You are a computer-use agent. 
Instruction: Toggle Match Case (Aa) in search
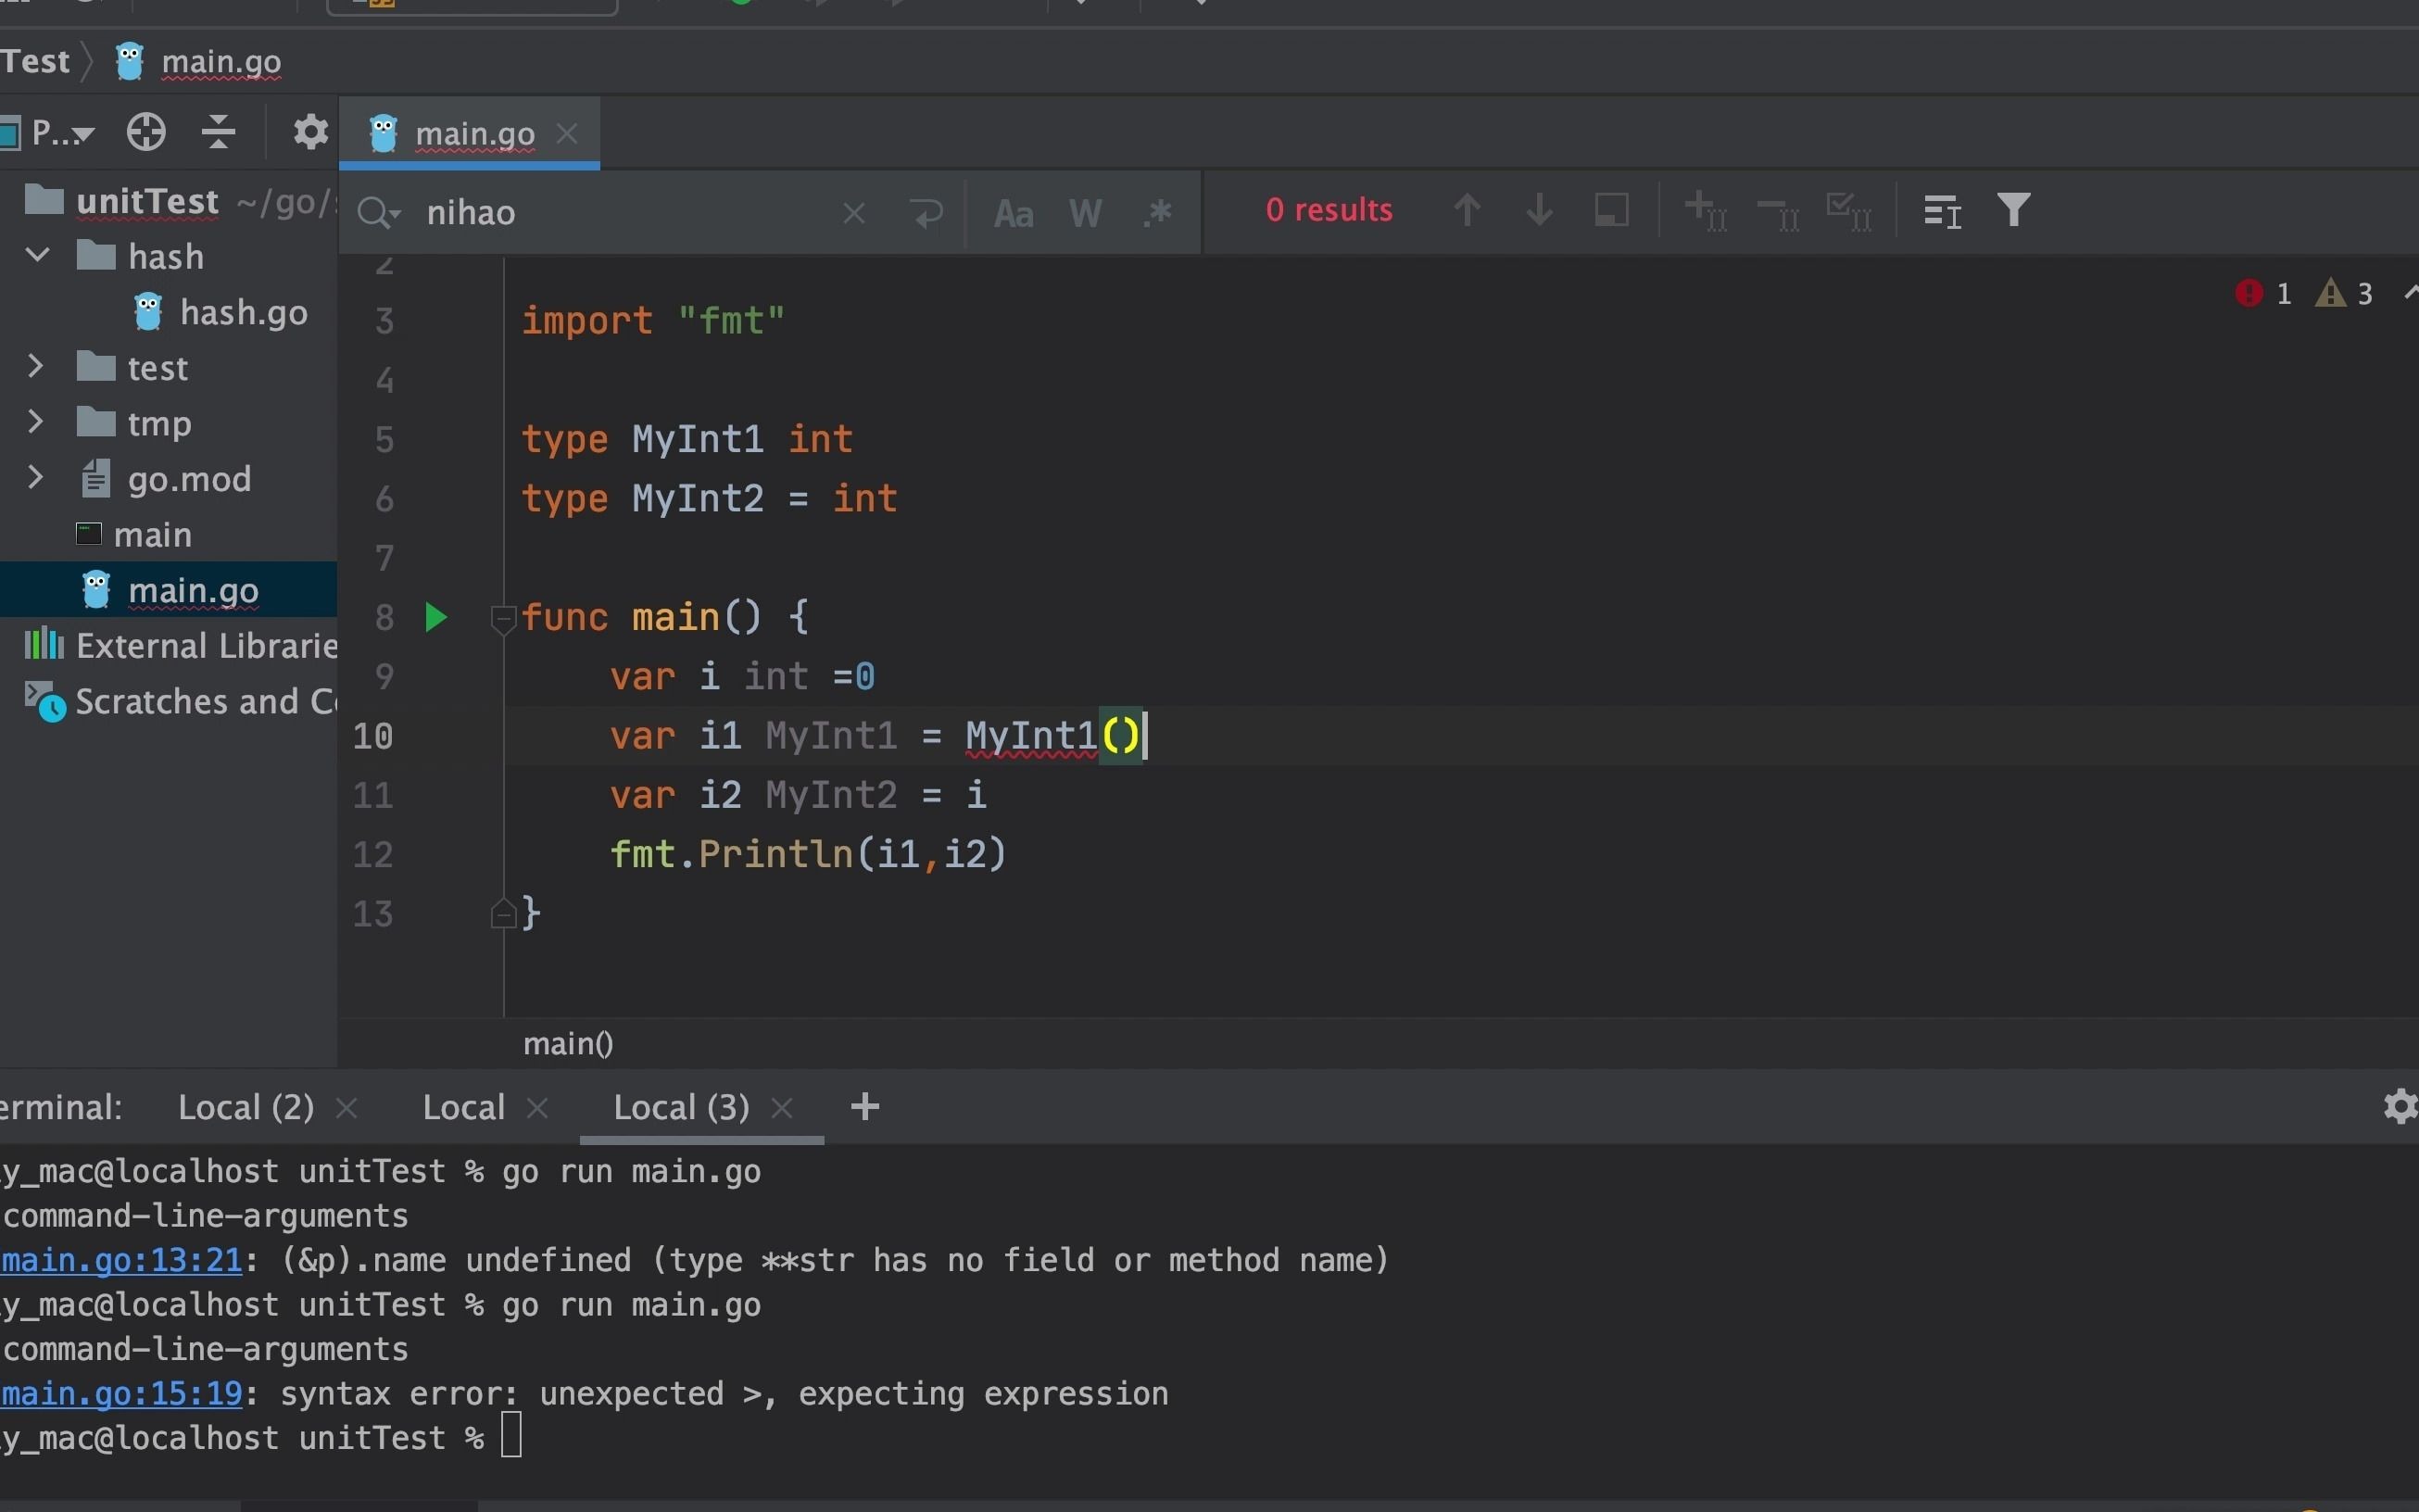tap(1013, 213)
